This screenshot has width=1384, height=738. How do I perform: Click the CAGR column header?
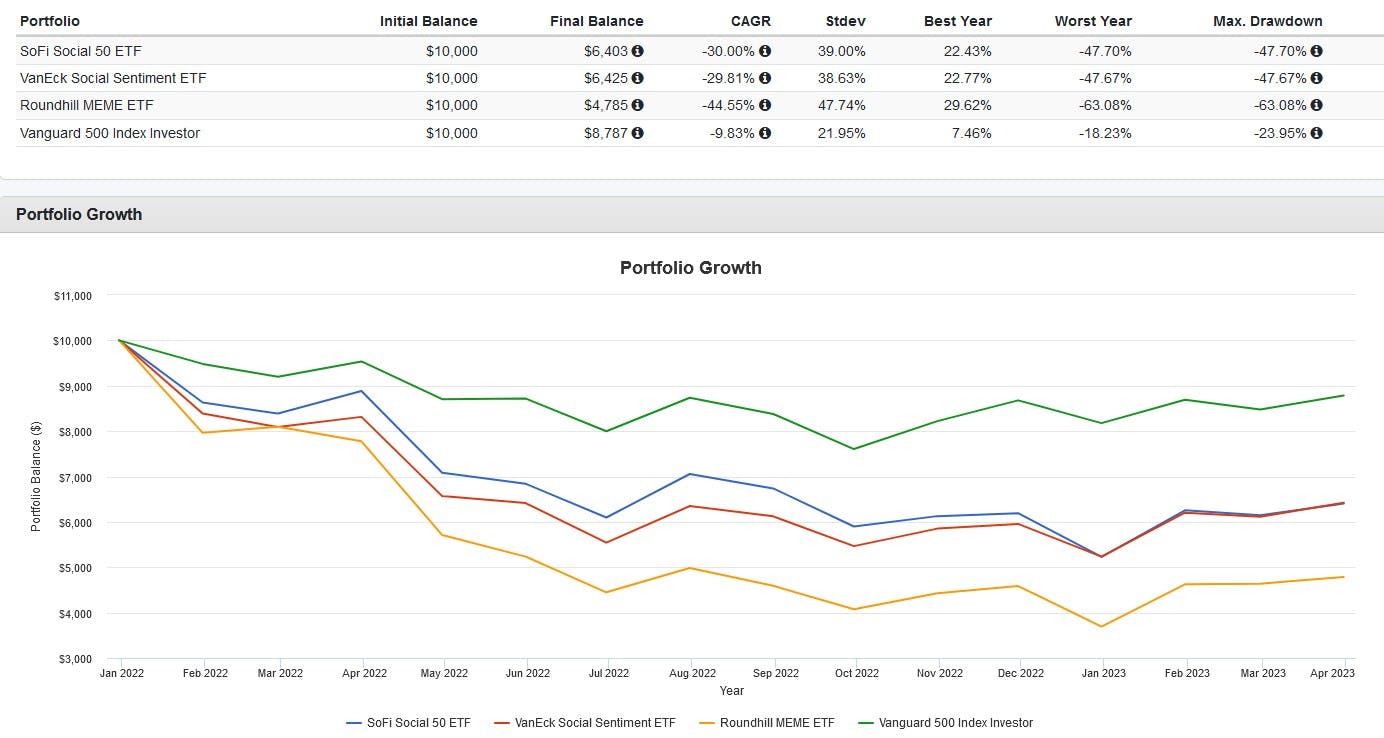pos(750,21)
